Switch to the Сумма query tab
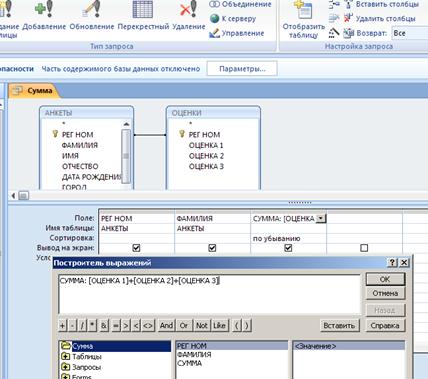 coord(35,91)
